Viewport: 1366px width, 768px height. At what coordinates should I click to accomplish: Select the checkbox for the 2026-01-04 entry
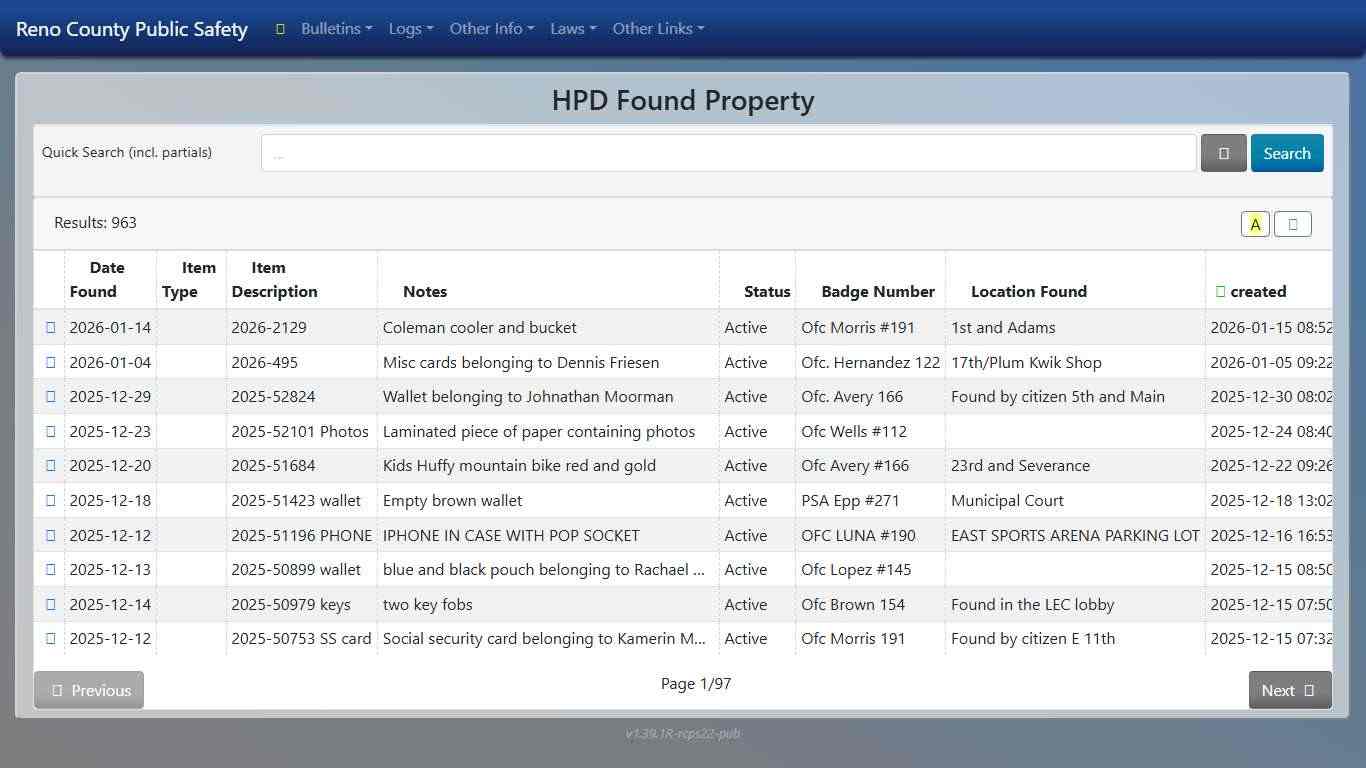pyautogui.click(x=50, y=362)
